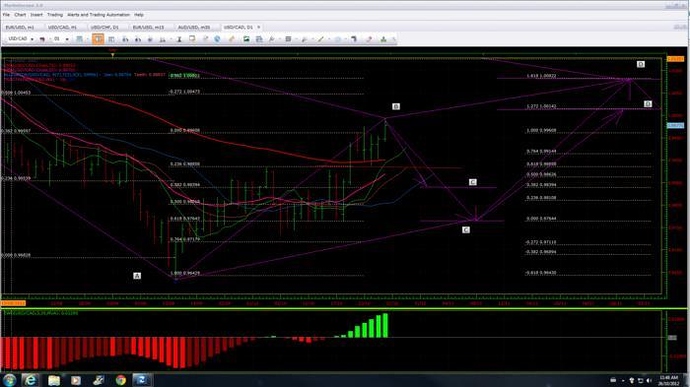Open the Chart menu
The height and width of the screenshot is (387, 690).
click(20, 15)
